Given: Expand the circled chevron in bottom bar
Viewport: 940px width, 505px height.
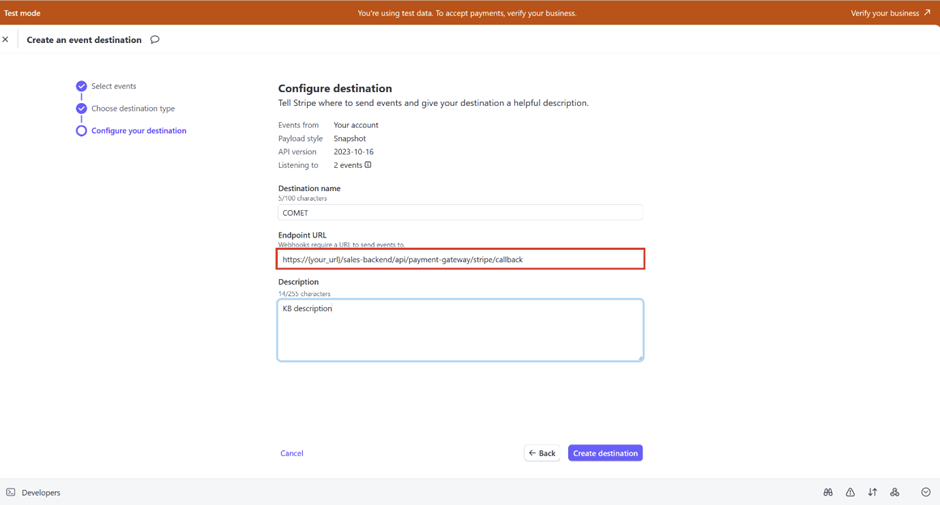Looking at the screenshot, I should (926, 492).
